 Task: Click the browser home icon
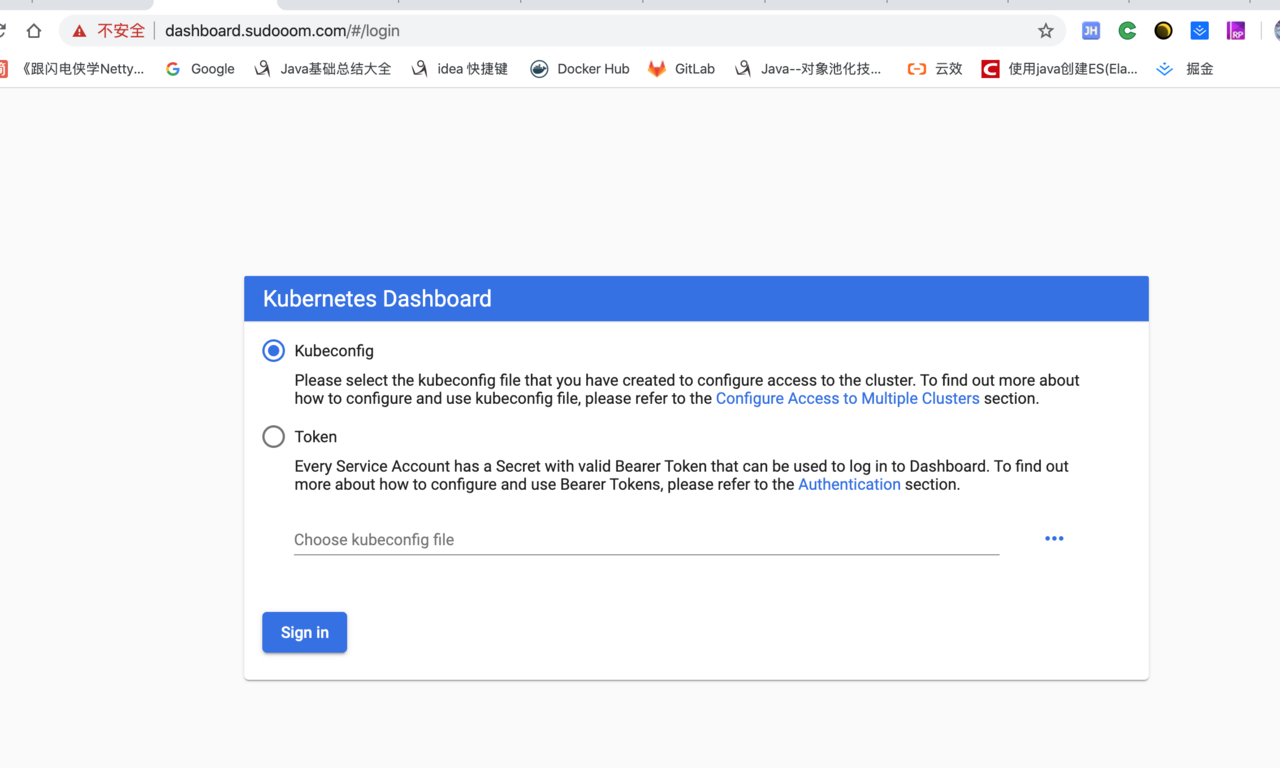click(x=34, y=31)
